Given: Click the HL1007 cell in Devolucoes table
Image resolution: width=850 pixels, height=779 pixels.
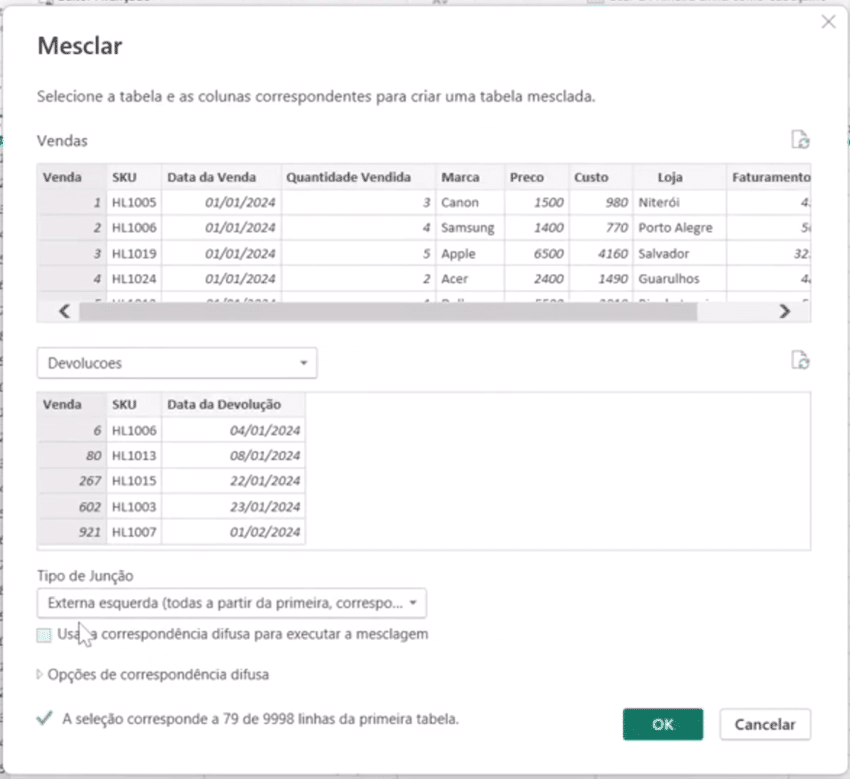Looking at the screenshot, I should click(134, 532).
